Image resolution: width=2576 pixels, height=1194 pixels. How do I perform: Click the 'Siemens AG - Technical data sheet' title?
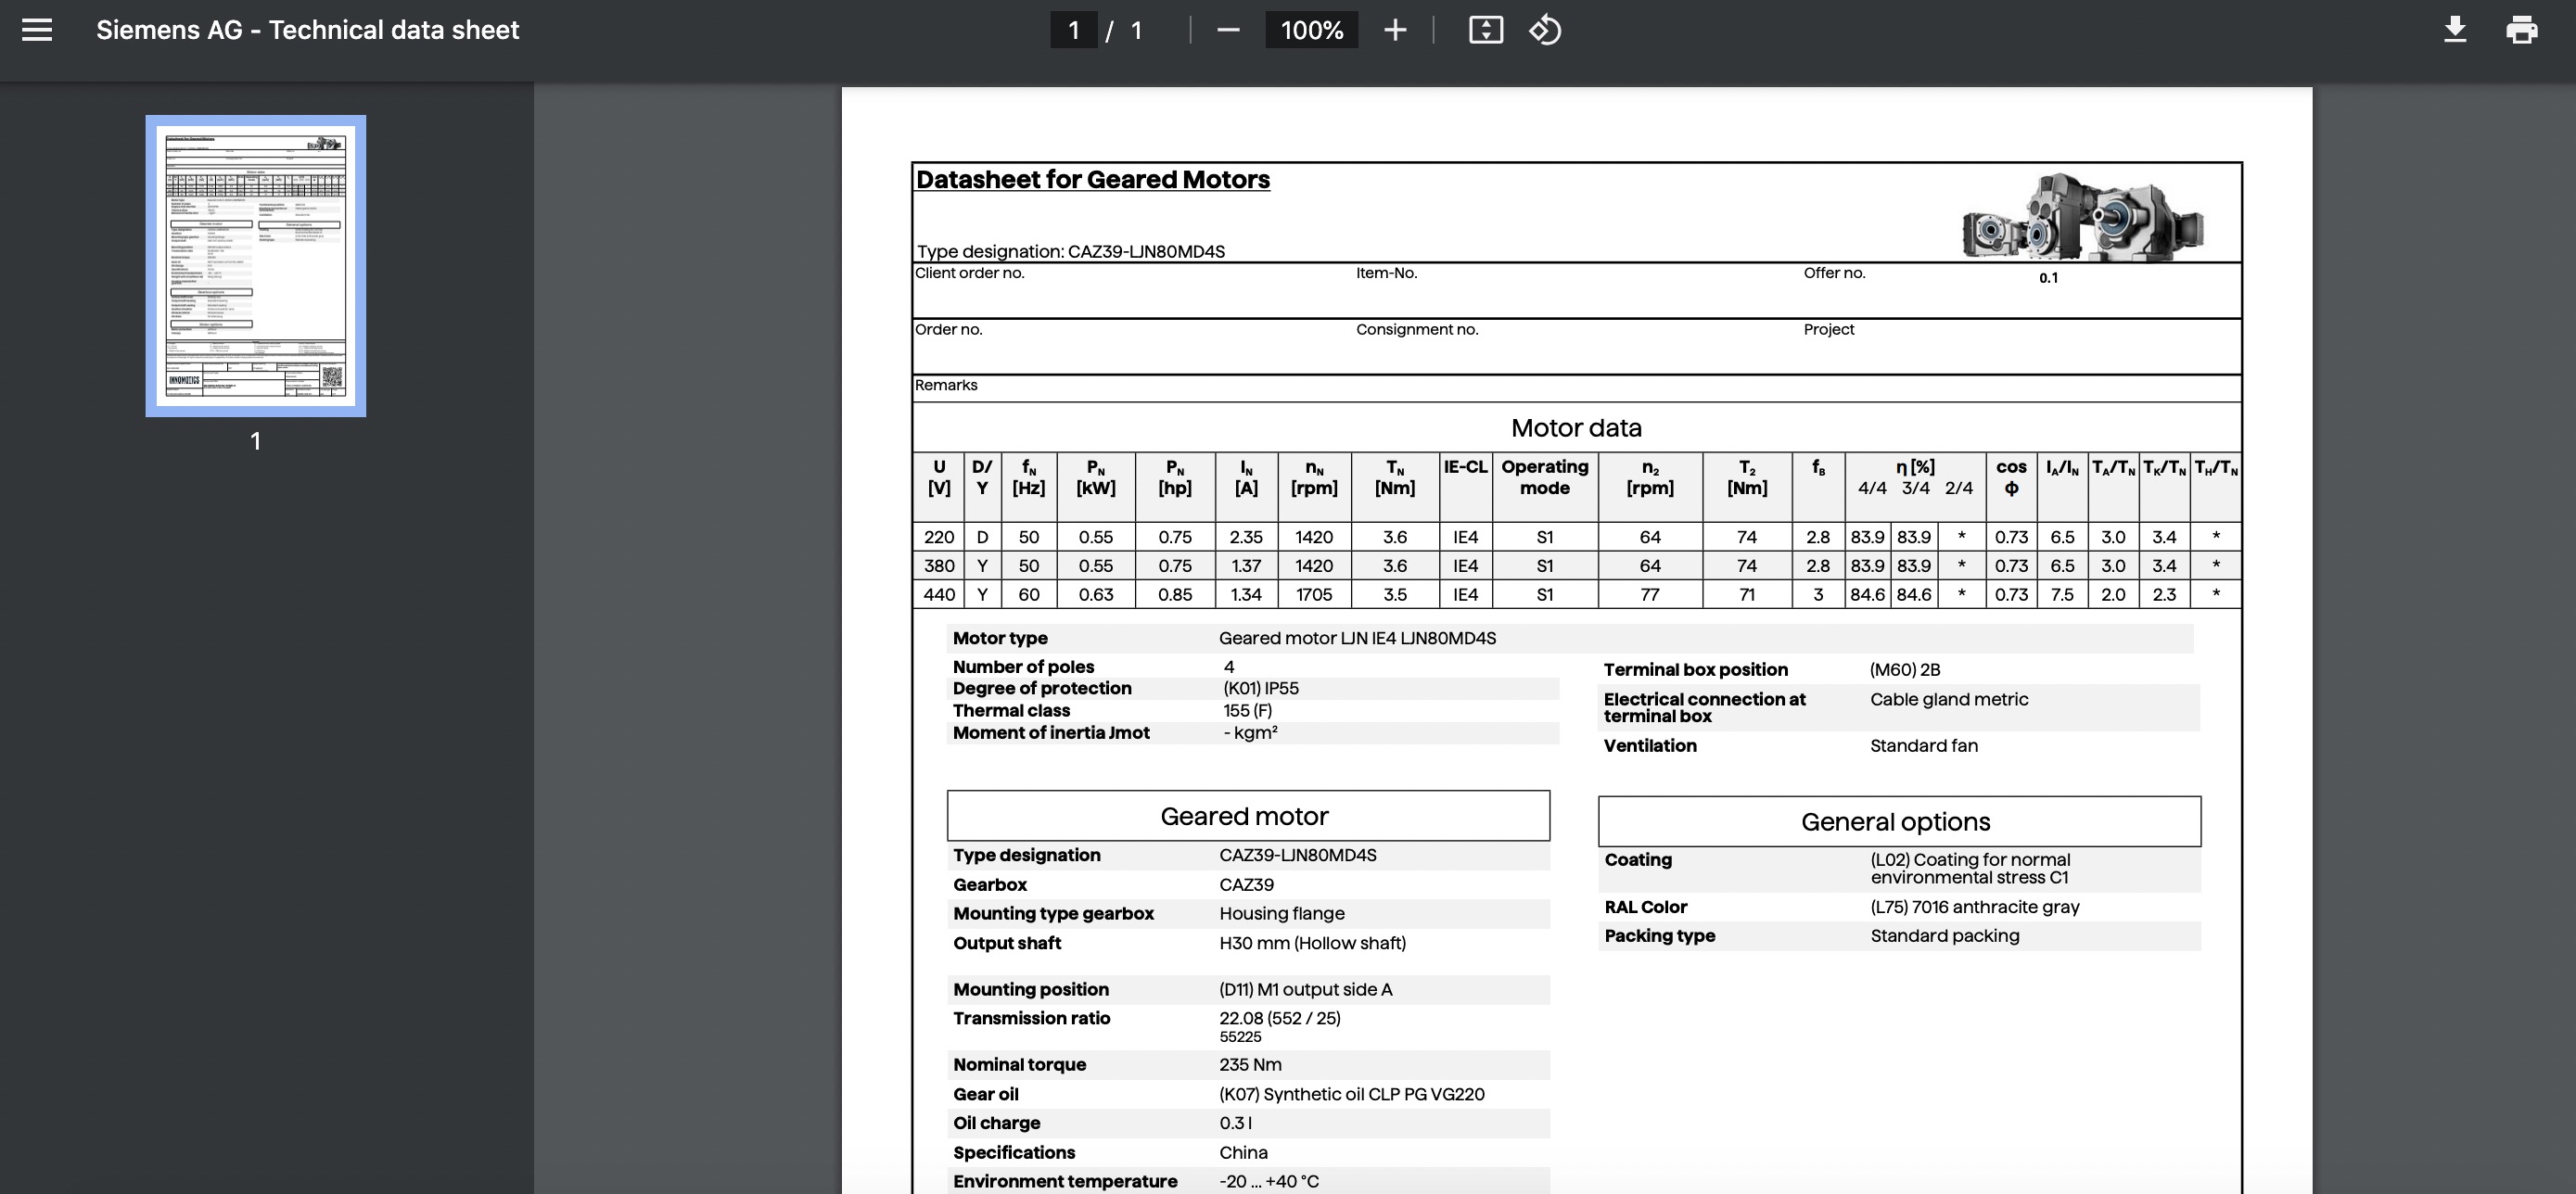tap(307, 30)
